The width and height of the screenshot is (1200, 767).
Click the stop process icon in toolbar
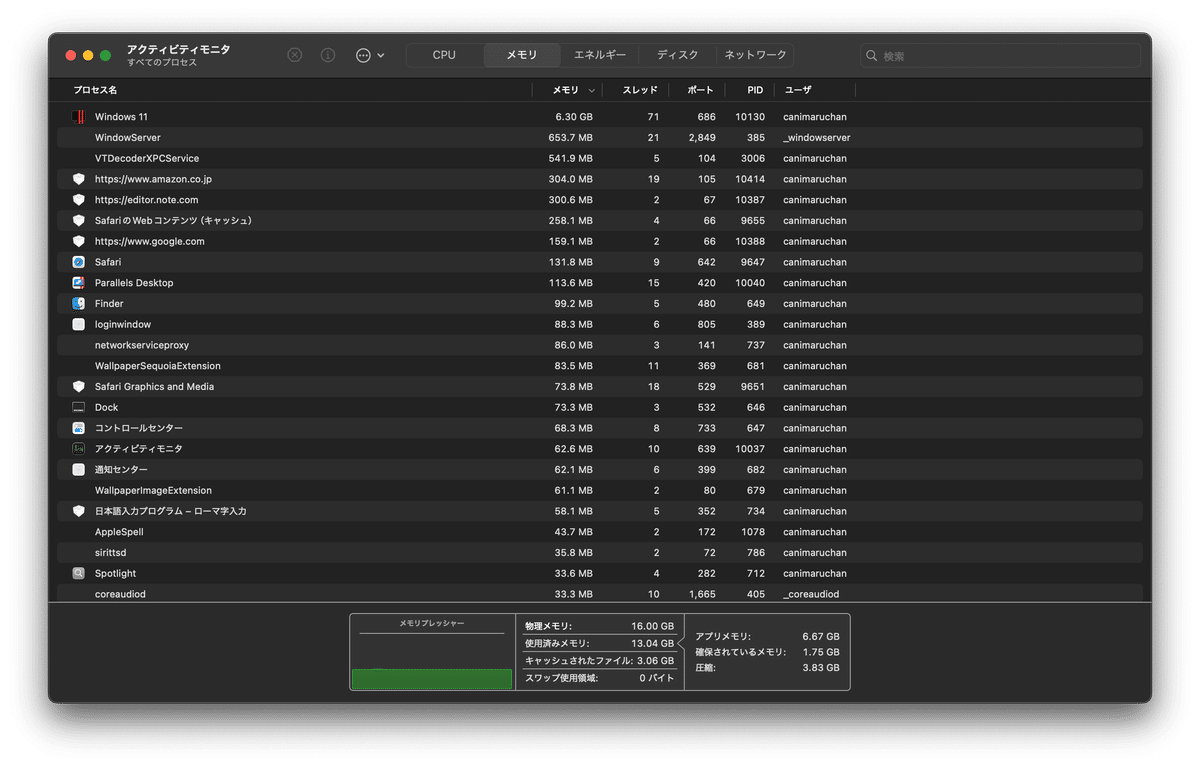tap(294, 55)
